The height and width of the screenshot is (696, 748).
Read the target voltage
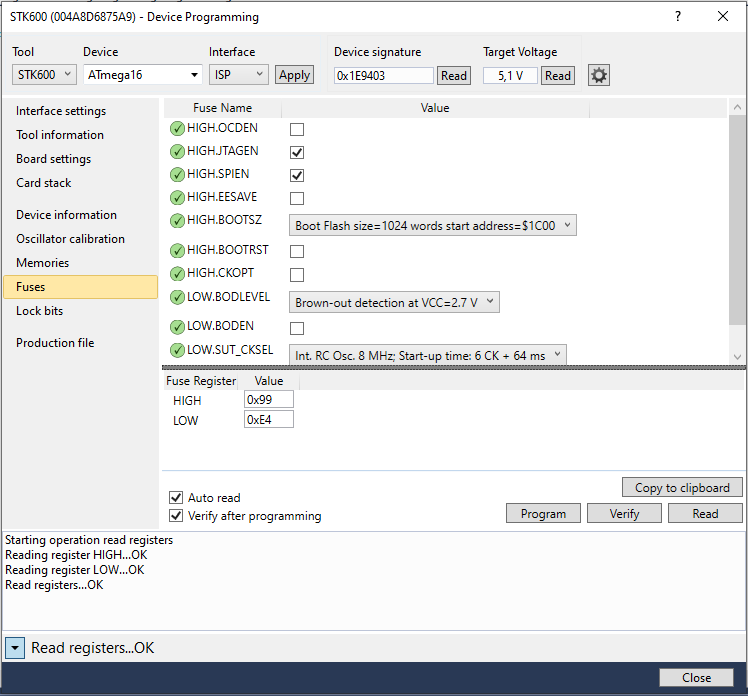tap(558, 75)
